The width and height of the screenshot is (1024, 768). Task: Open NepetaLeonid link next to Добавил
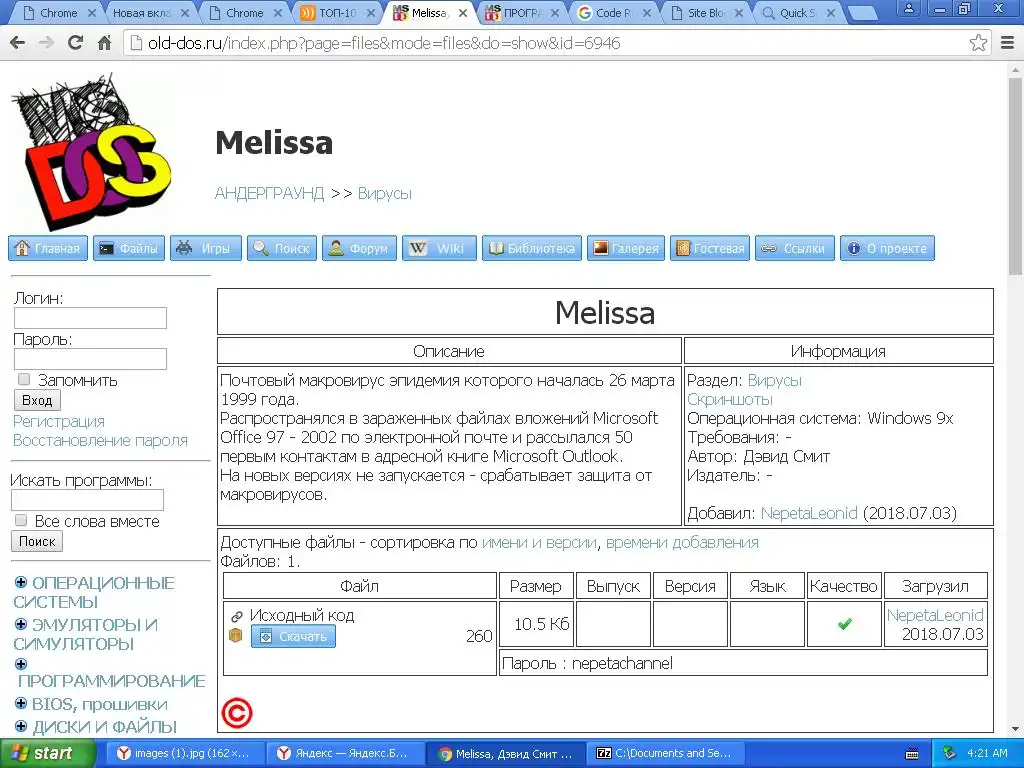click(x=809, y=513)
